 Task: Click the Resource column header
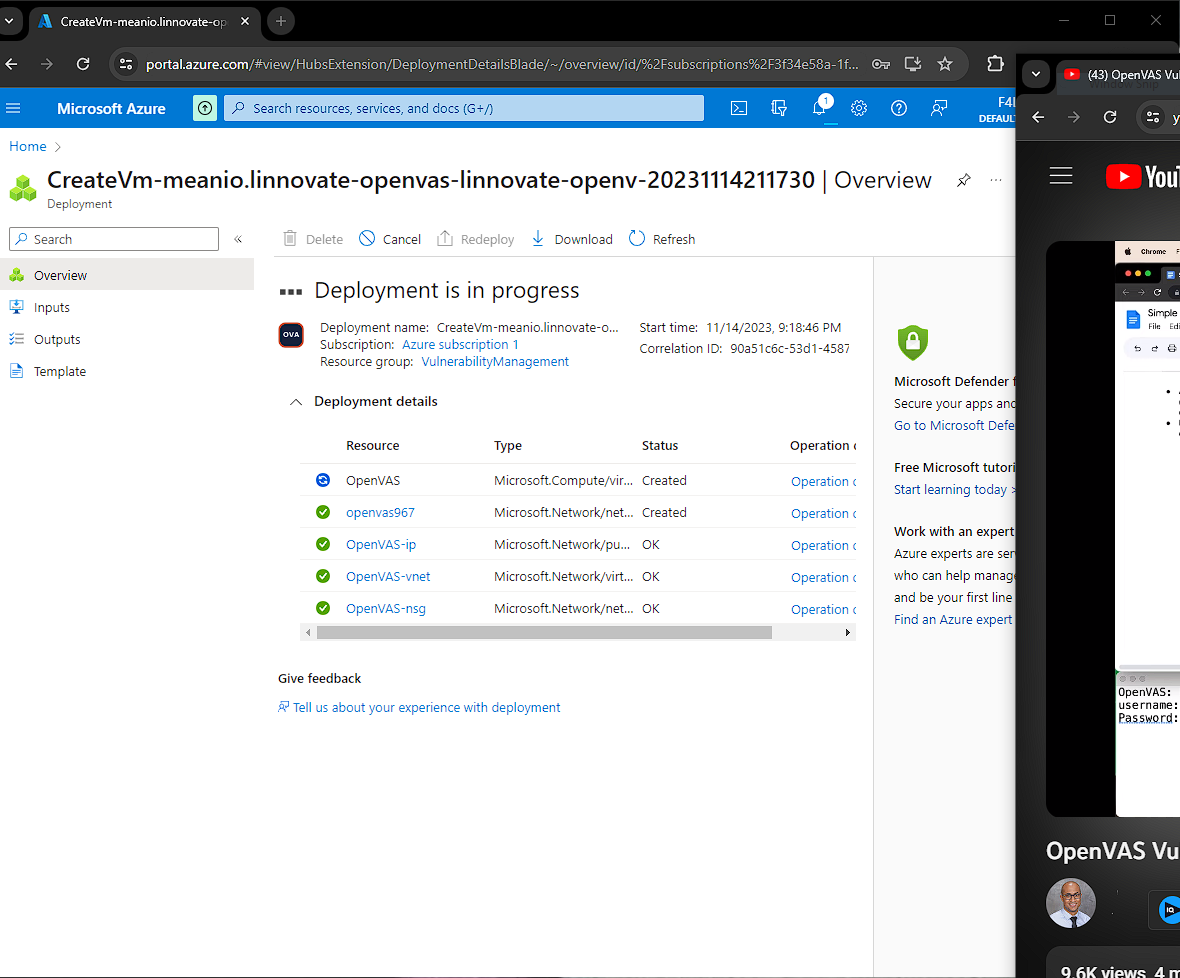(x=373, y=445)
